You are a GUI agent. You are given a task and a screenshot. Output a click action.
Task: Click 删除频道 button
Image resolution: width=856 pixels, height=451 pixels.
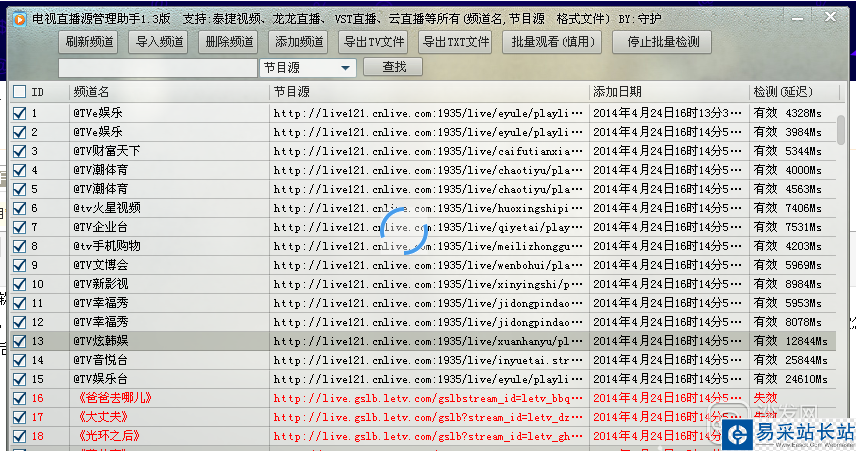coord(228,42)
